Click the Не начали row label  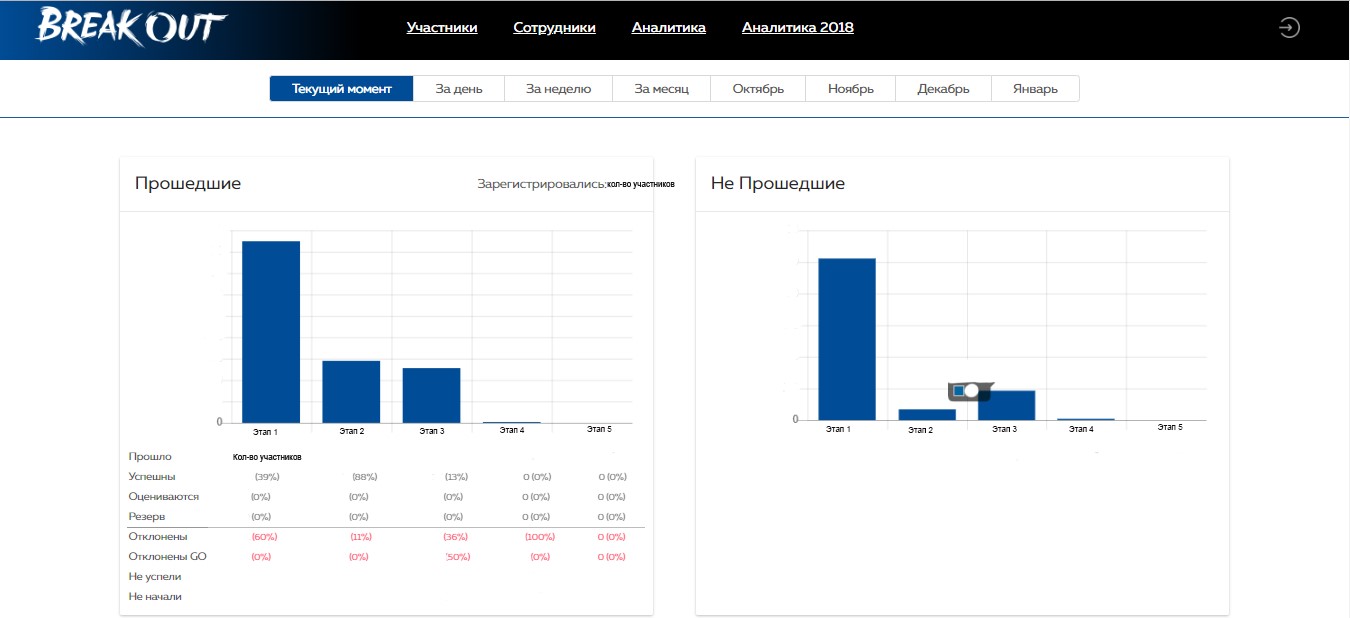coord(156,596)
